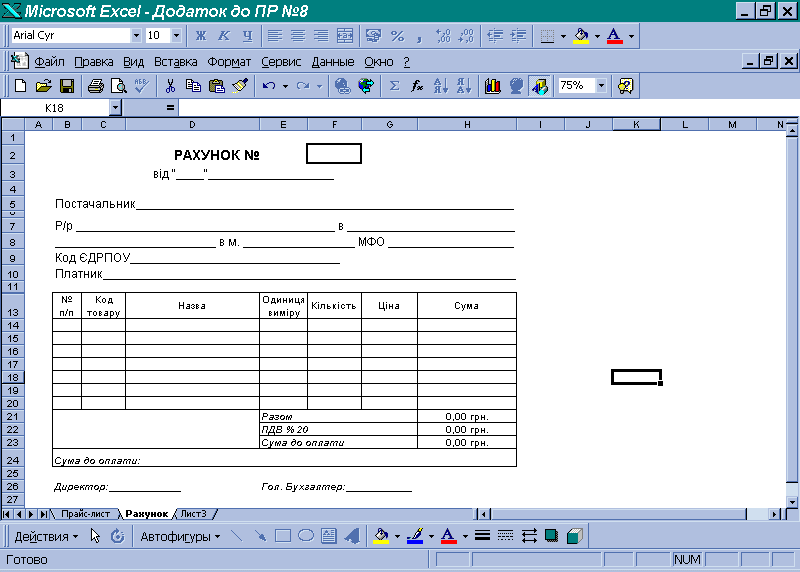Open the Формат menu
This screenshot has width=800, height=572.
pos(229,62)
